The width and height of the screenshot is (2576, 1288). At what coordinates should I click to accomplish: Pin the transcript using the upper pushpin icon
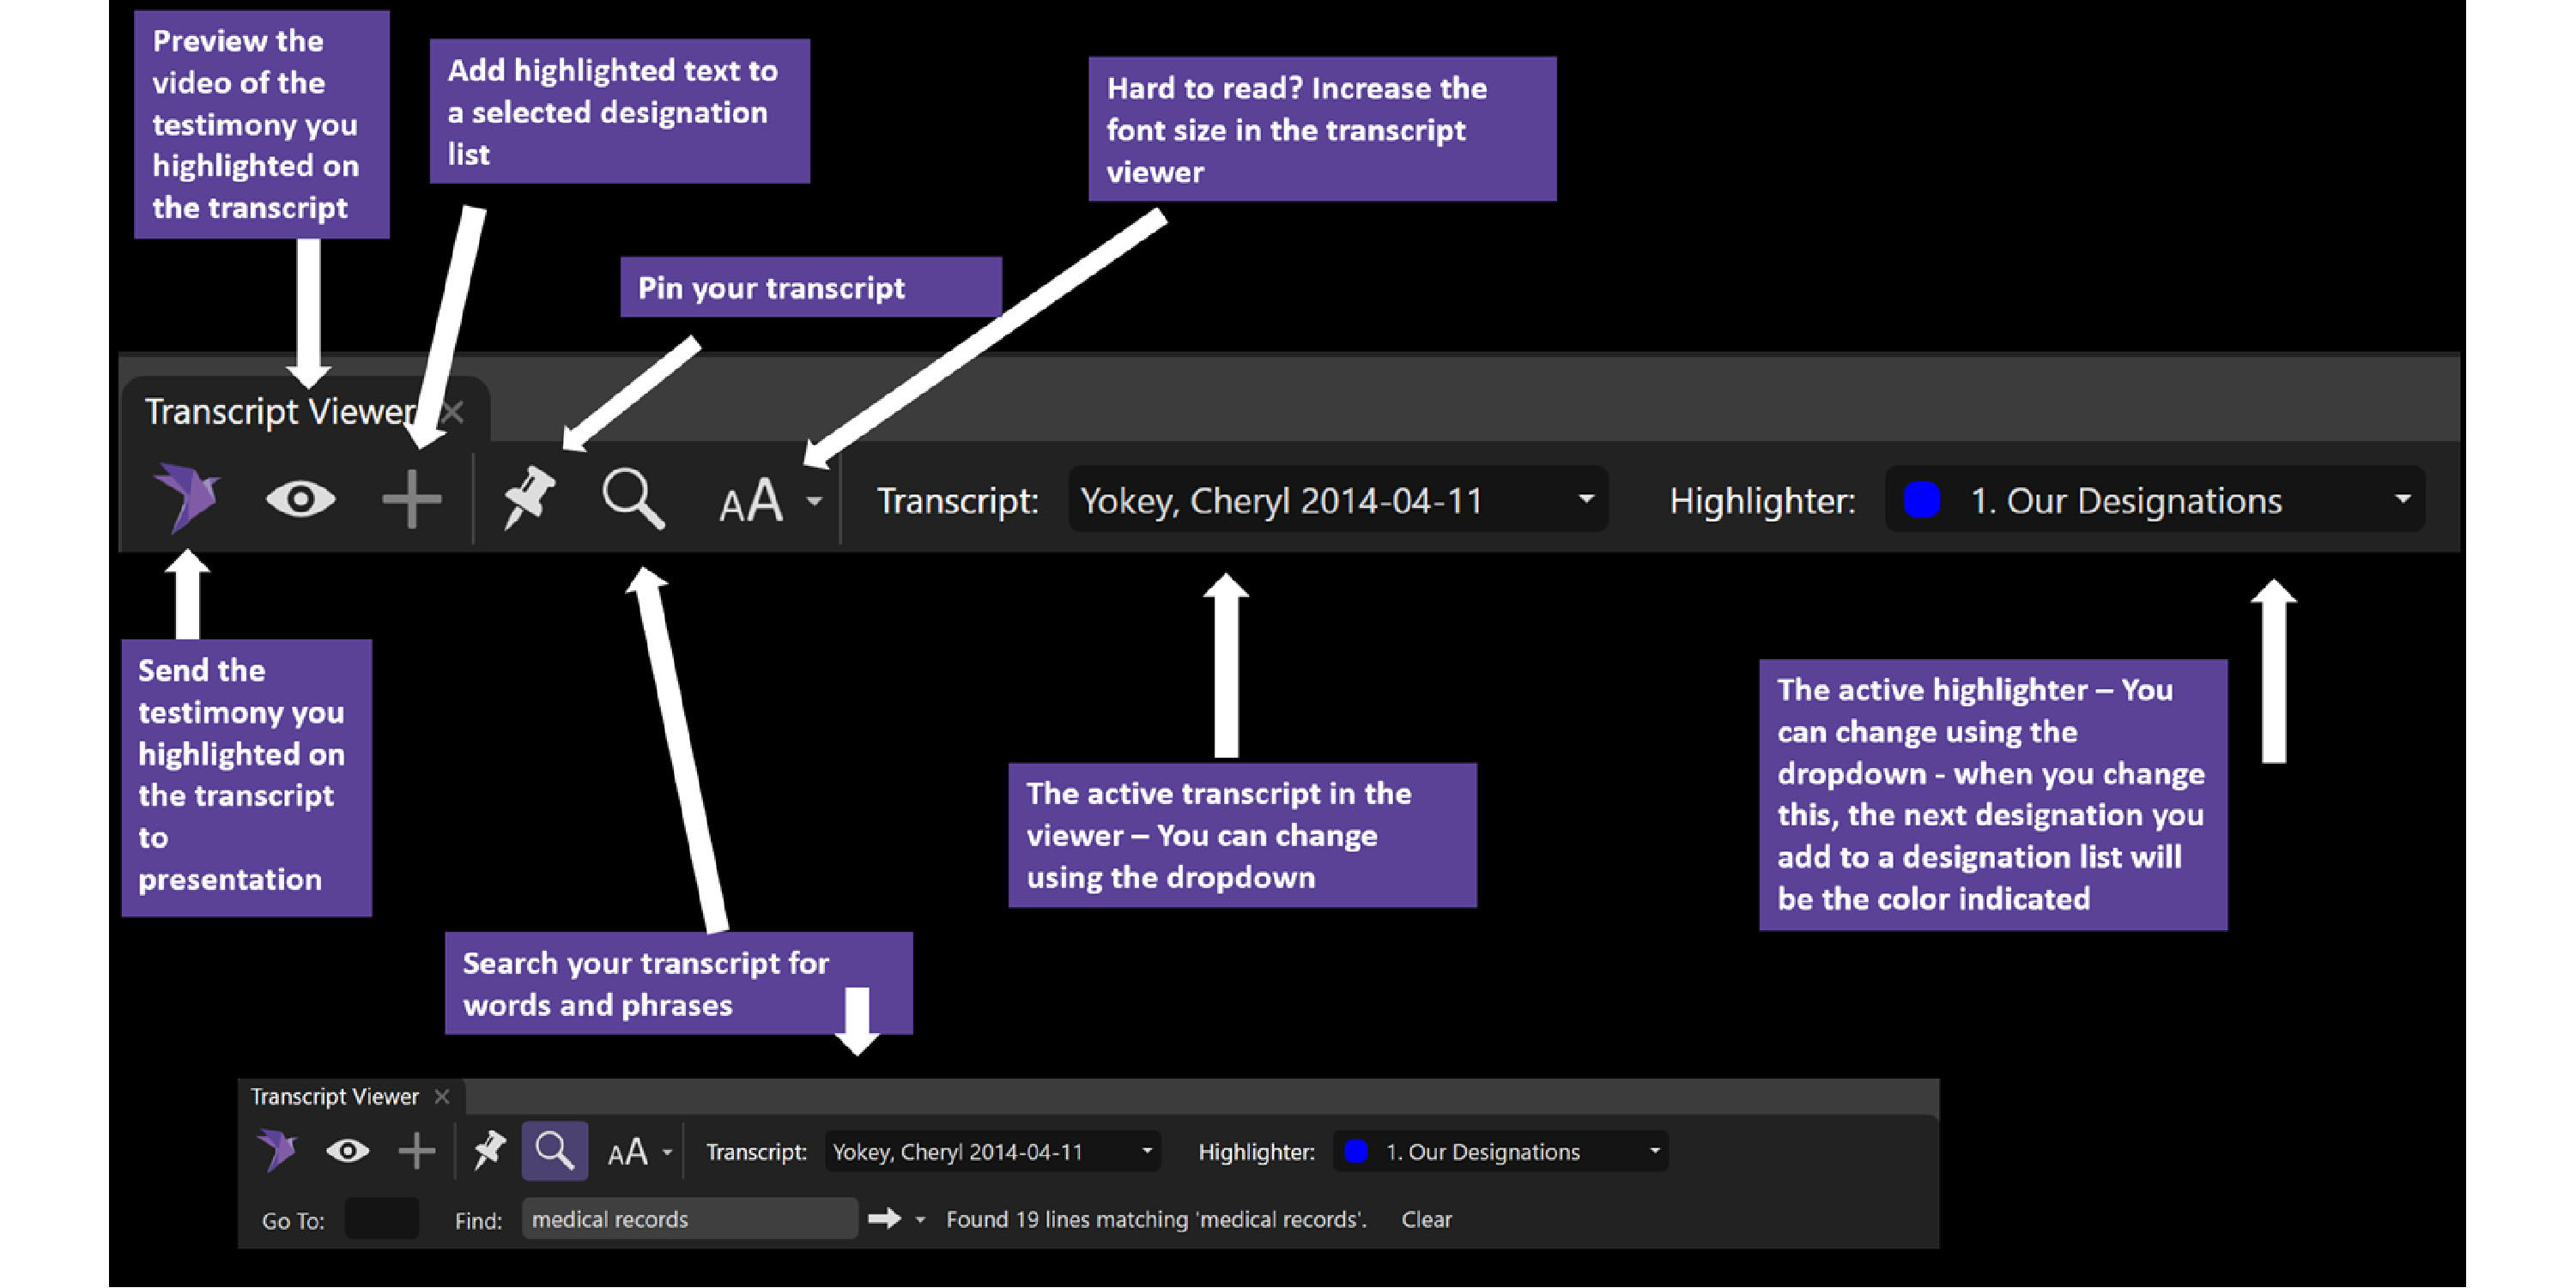point(528,497)
